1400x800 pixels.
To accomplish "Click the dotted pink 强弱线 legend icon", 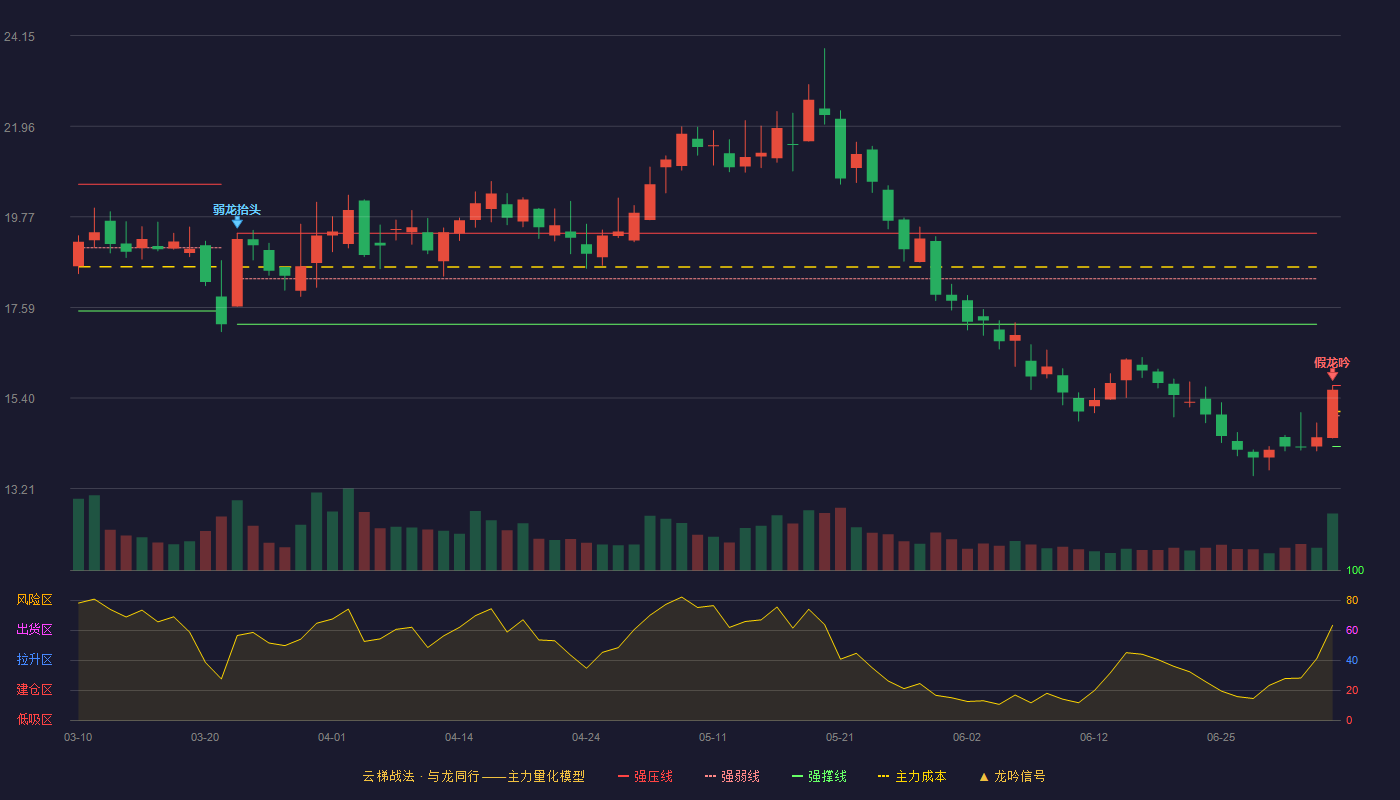I will pos(710,776).
